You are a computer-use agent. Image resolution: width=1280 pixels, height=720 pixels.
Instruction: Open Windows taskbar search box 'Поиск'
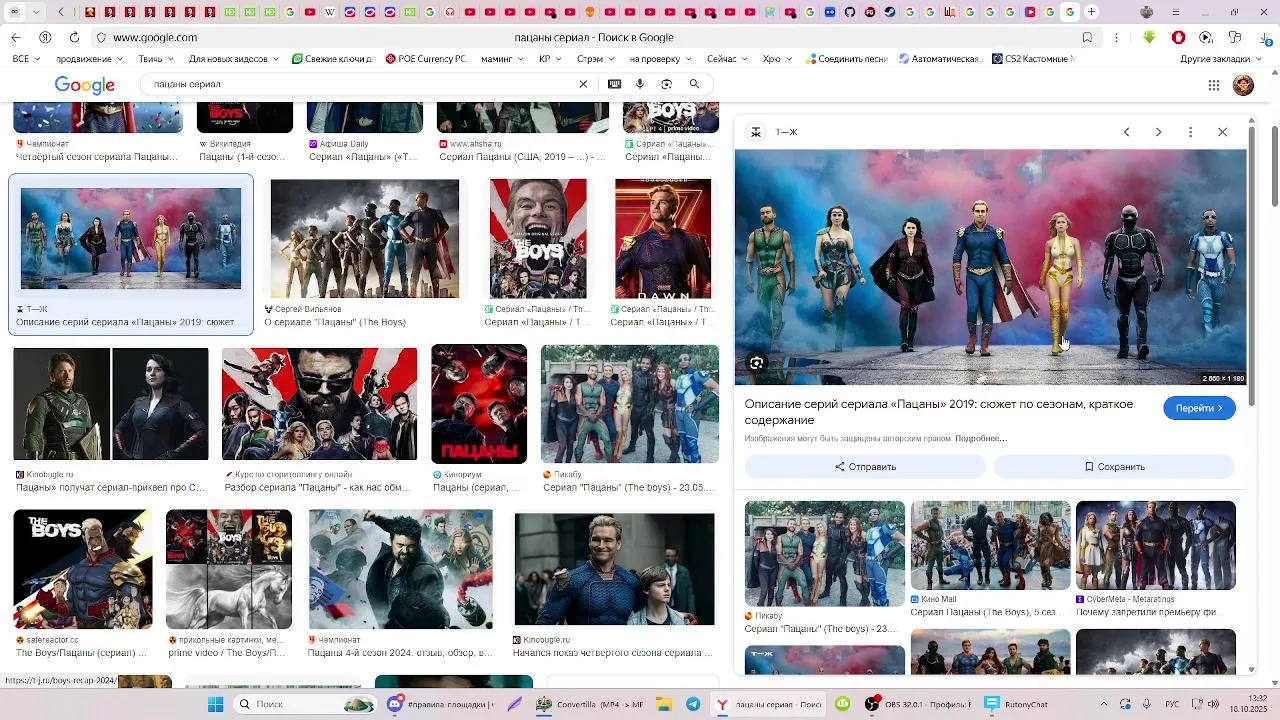tap(305, 704)
